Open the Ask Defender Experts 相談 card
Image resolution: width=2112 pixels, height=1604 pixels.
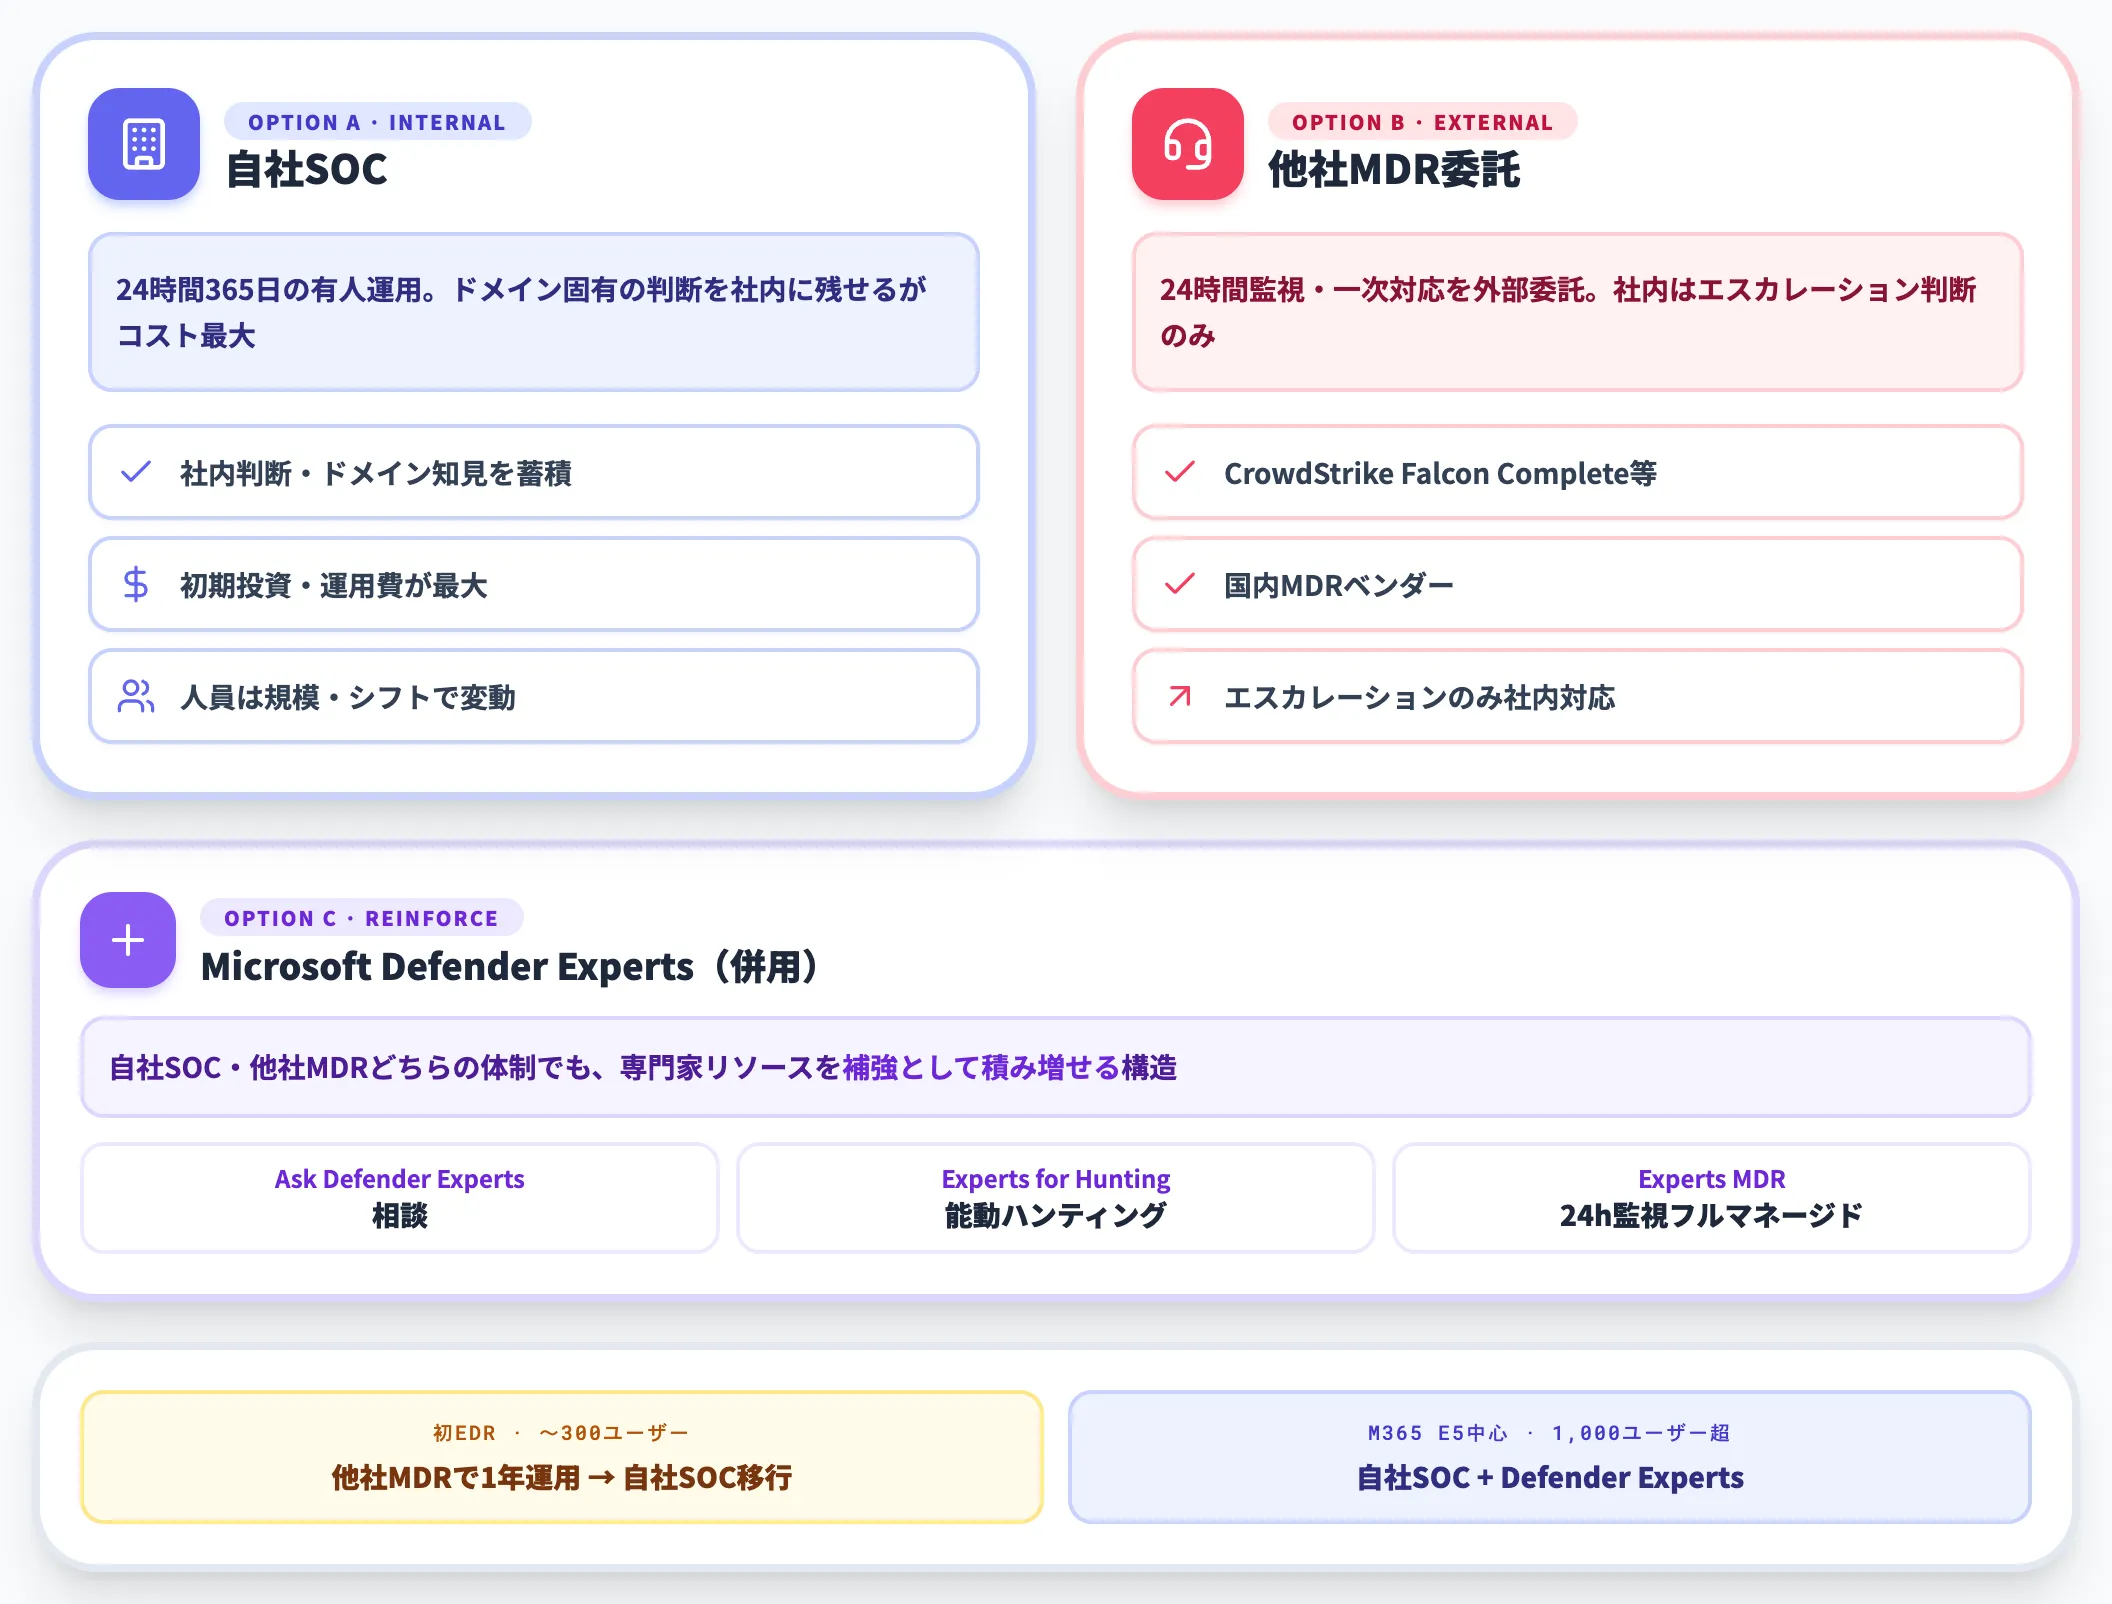(x=400, y=1198)
